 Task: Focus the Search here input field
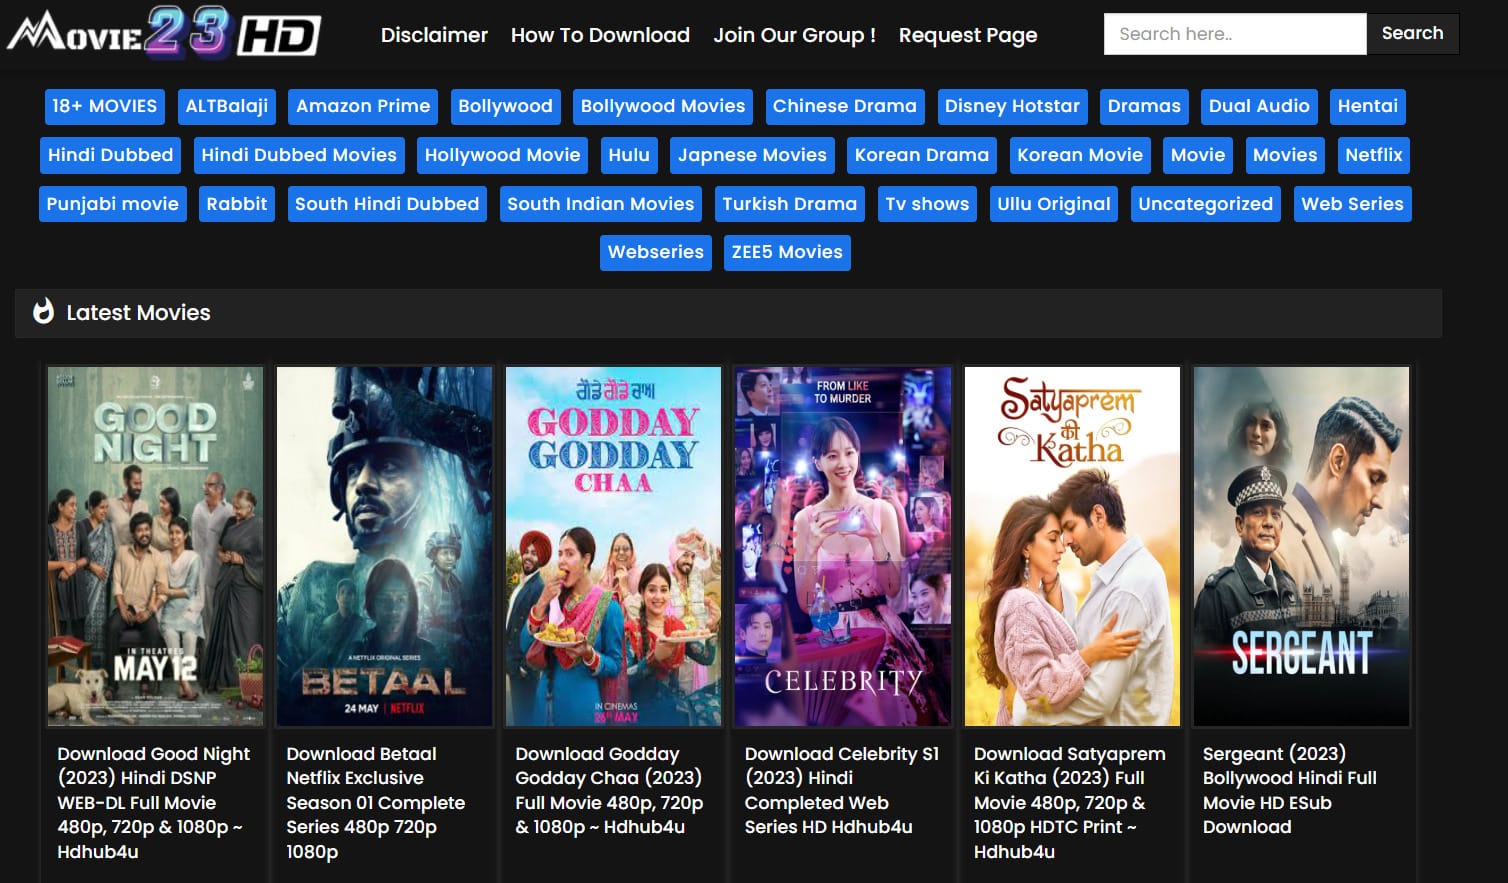click(1235, 34)
